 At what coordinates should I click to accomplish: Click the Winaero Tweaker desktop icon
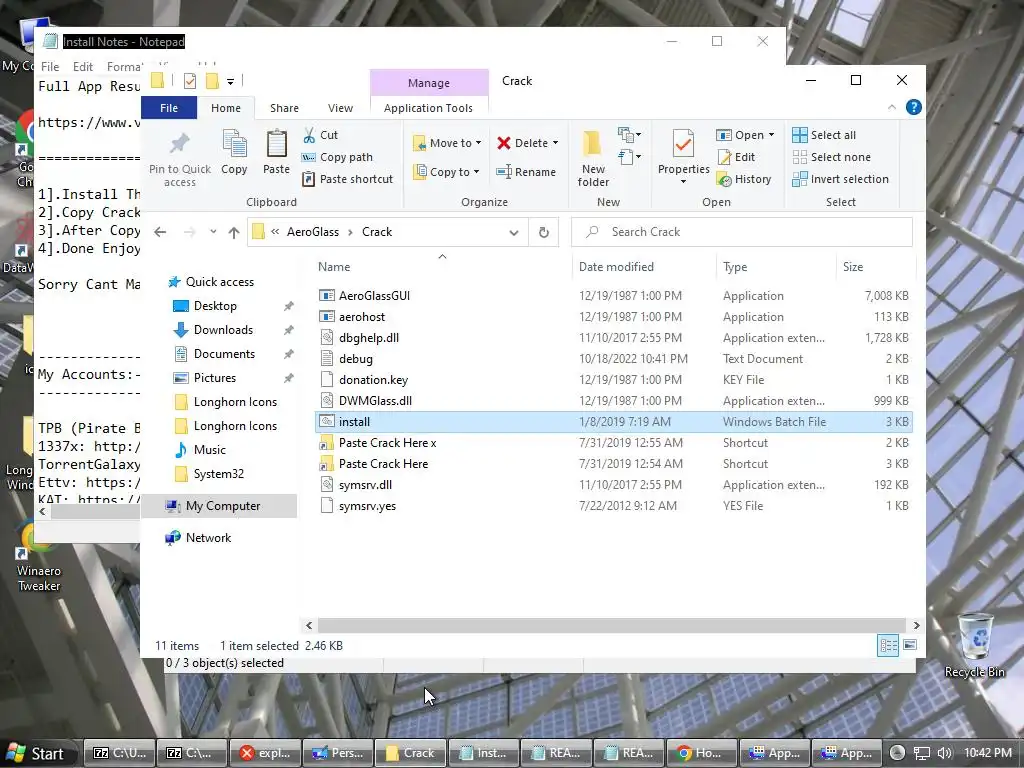[x=38, y=557]
